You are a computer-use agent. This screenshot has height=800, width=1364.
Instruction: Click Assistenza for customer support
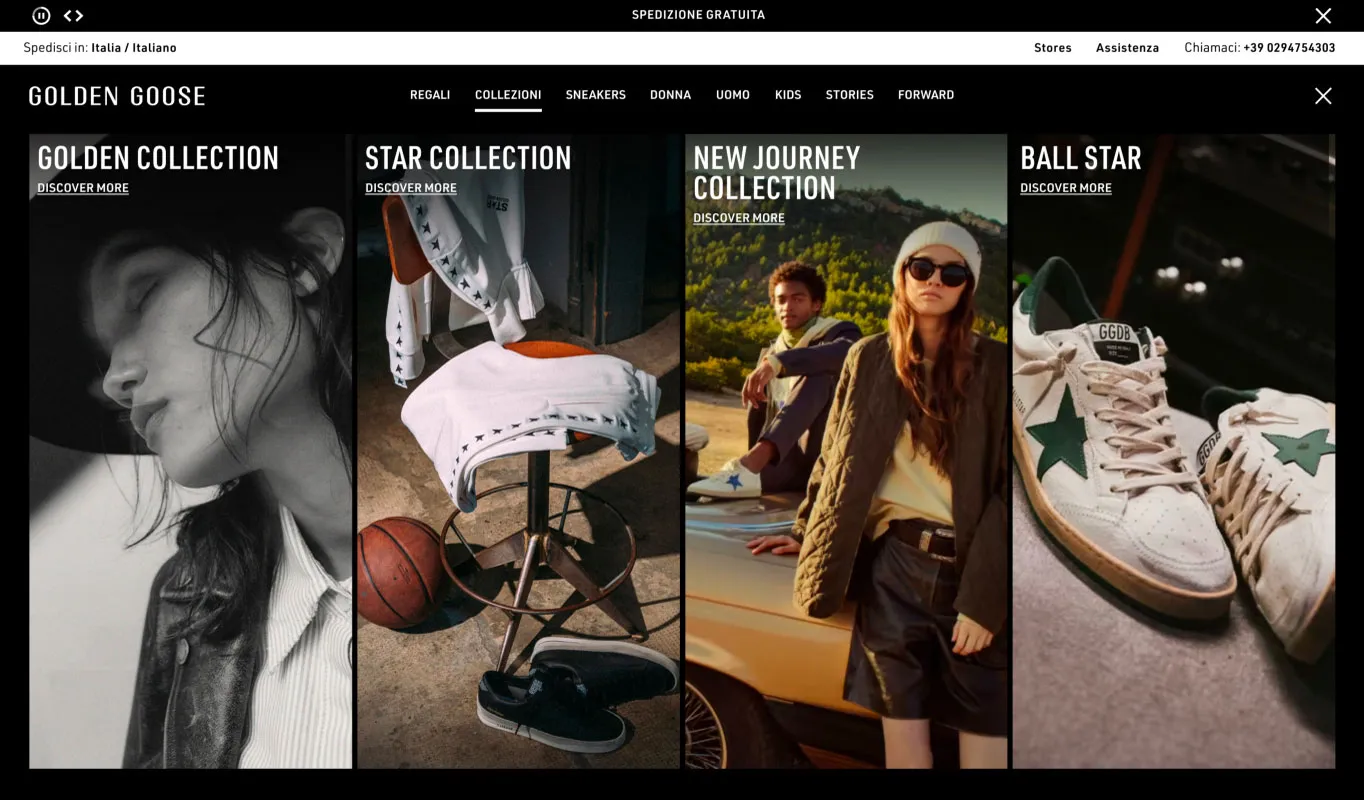[1127, 47]
